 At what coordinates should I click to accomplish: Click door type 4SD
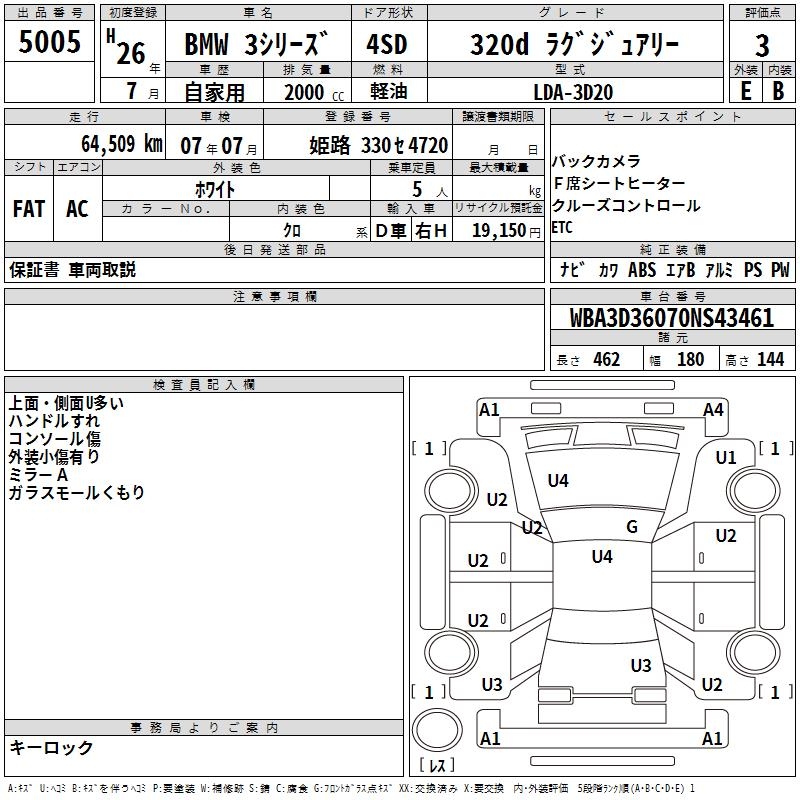tap(387, 44)
